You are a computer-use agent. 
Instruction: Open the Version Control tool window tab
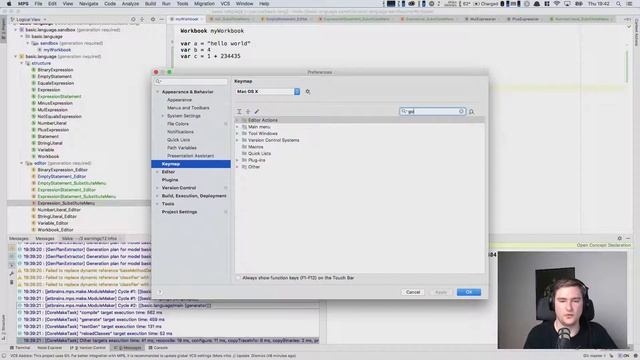tap(88, 348)
